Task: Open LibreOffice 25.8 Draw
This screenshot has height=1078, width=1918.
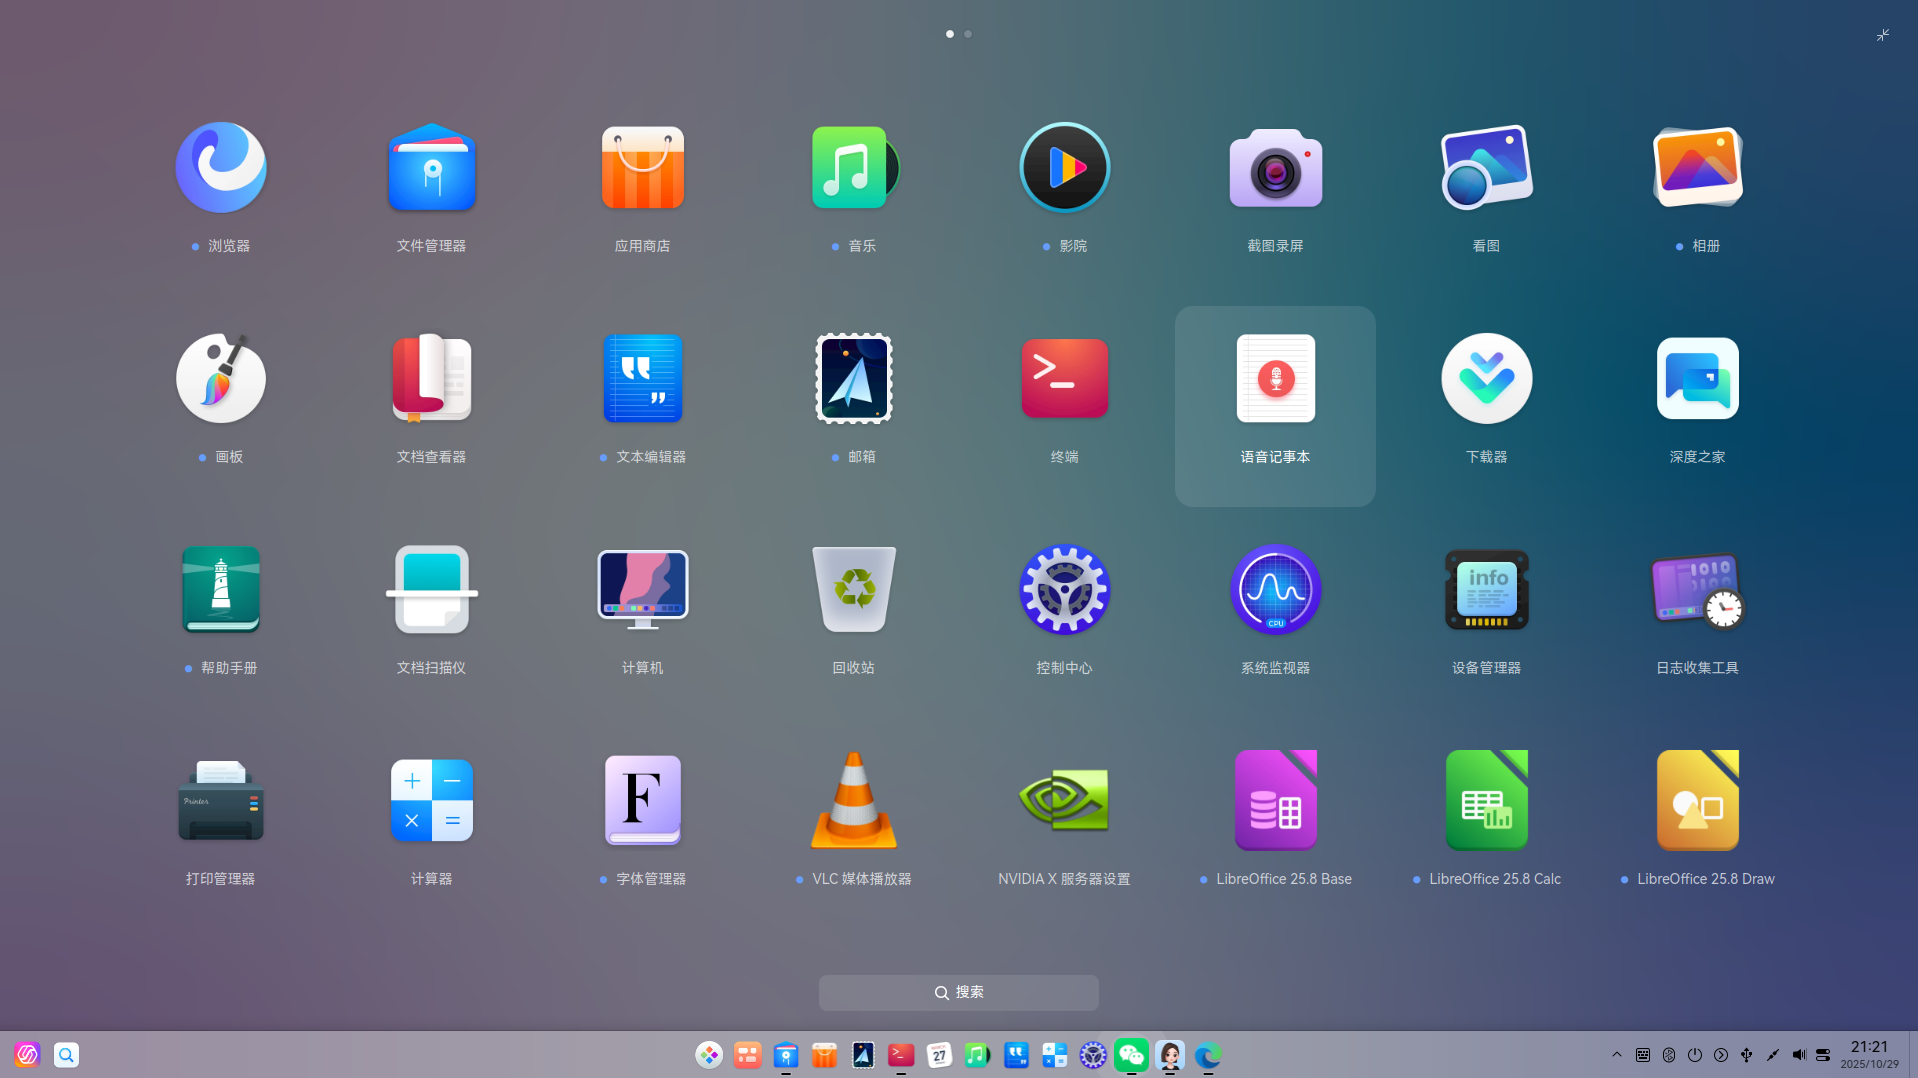Action: [x=1698, y=801]
